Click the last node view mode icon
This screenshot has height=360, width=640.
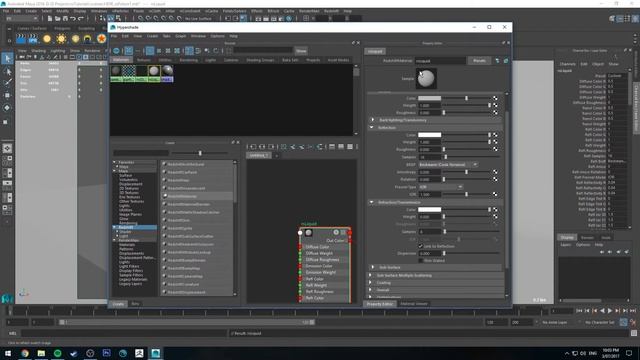click(x=350, y=147)
